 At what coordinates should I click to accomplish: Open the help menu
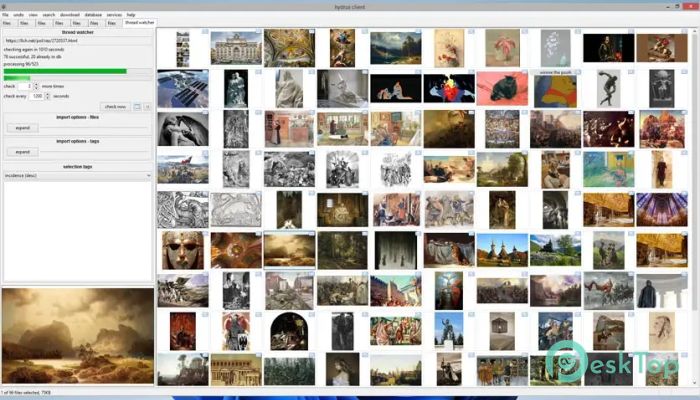[131, 15]
